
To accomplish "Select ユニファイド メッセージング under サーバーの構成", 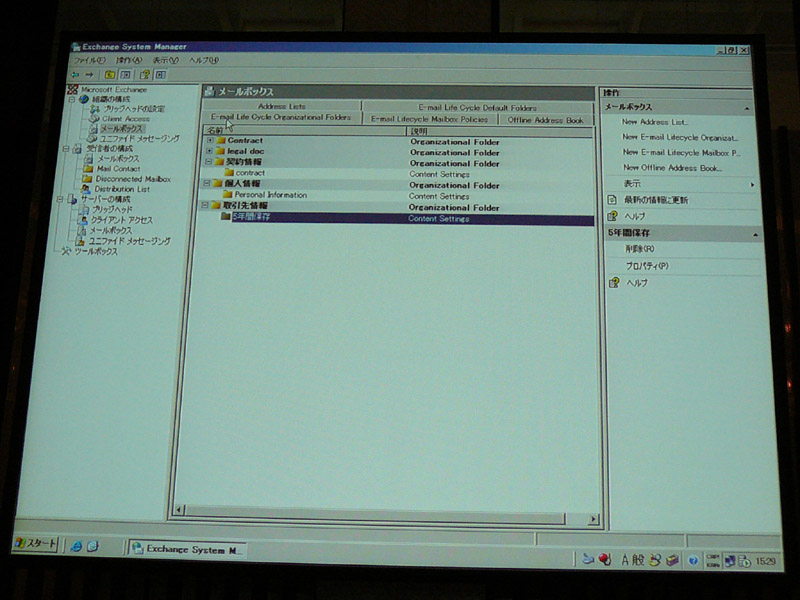I will 130,241.
